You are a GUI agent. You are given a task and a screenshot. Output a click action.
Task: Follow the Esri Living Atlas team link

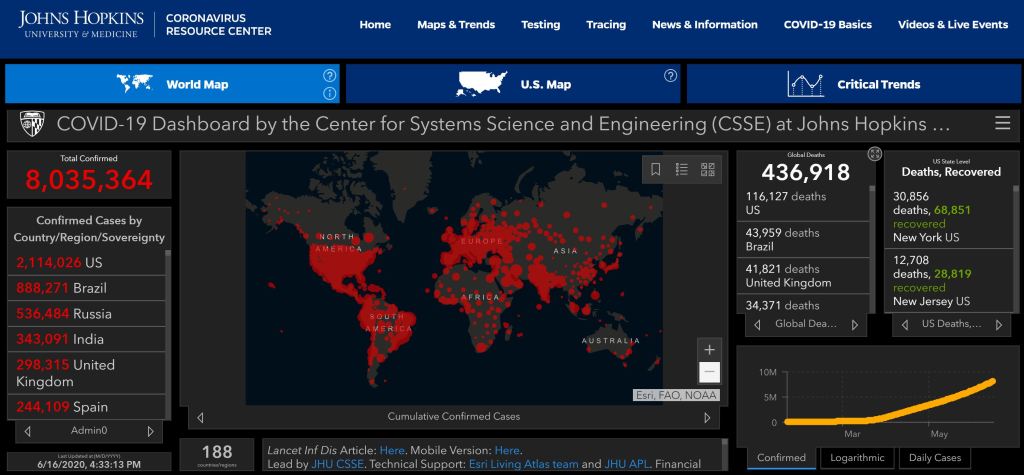(x=524, y=465)
